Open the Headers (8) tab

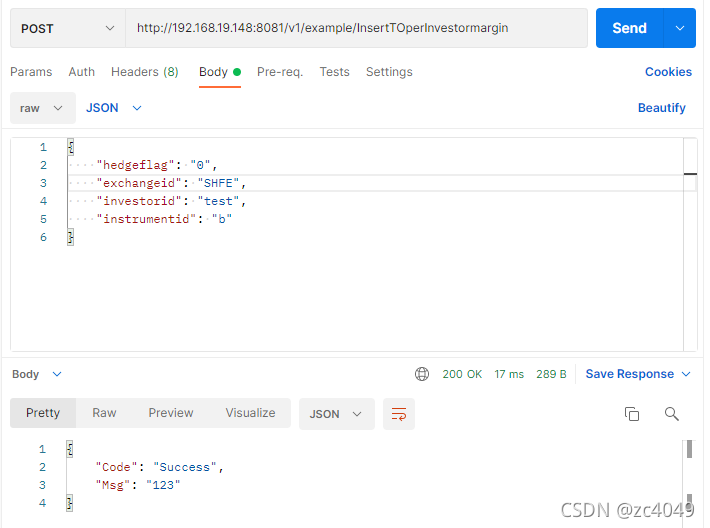coord(145,72)
